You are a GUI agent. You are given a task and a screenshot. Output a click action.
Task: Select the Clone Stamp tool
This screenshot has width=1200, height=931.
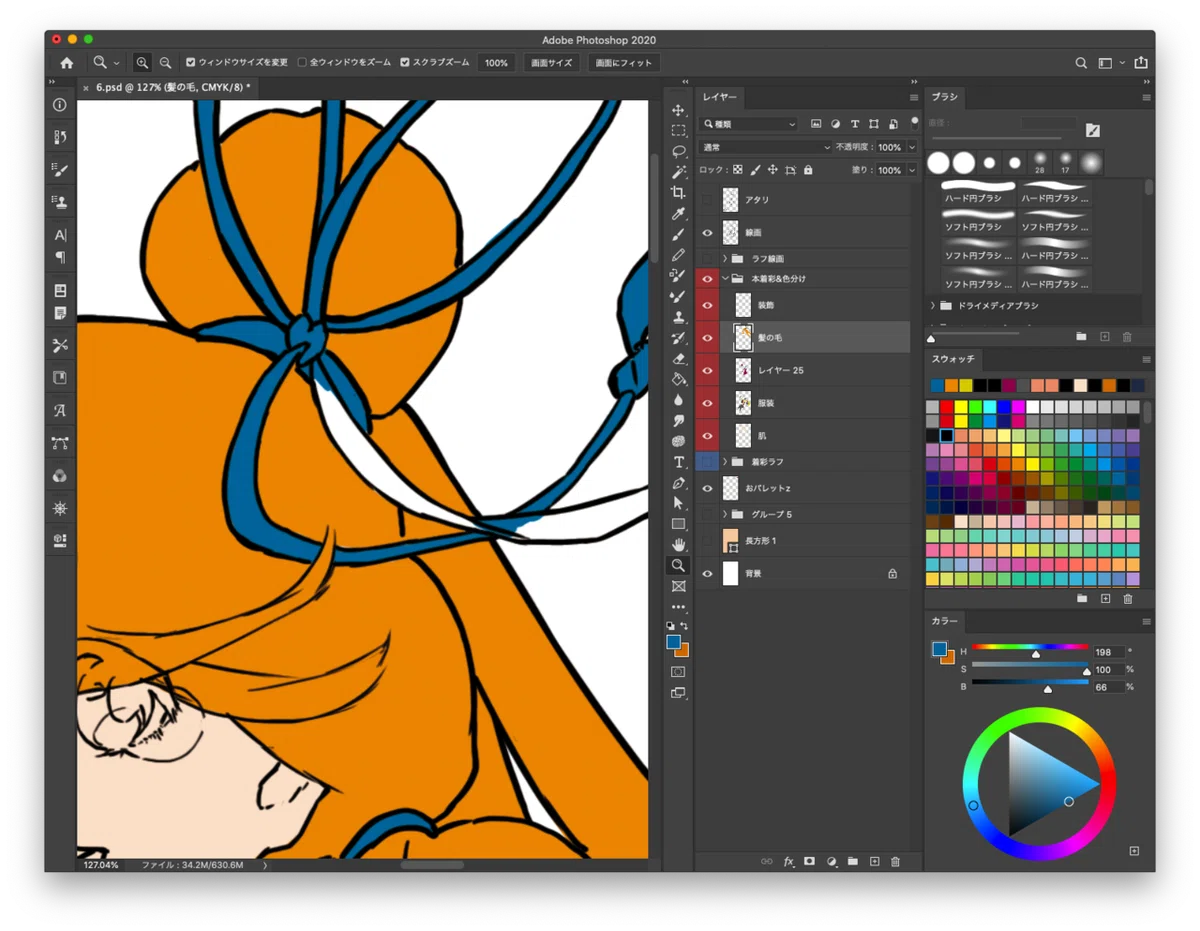678,317
